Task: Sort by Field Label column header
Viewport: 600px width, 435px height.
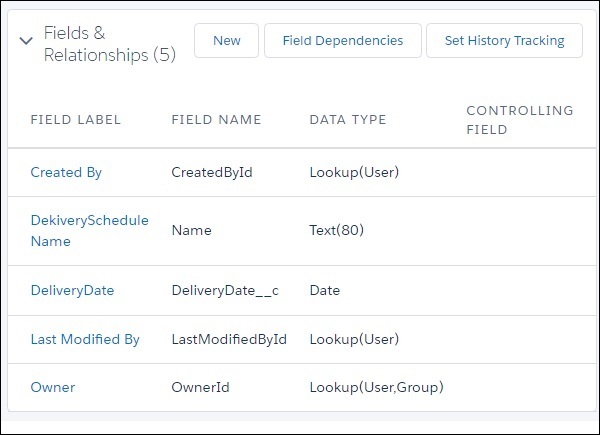Action: [75, 120]
